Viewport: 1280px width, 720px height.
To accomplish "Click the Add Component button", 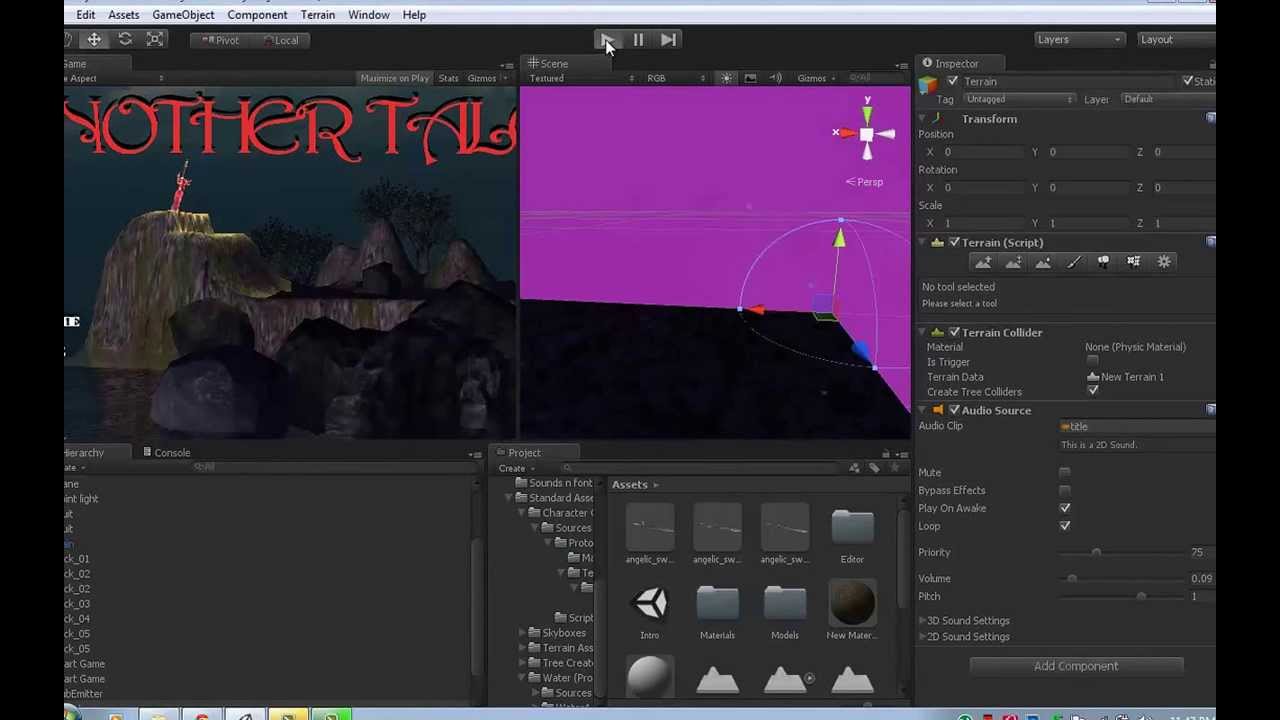I will 1076,666.
